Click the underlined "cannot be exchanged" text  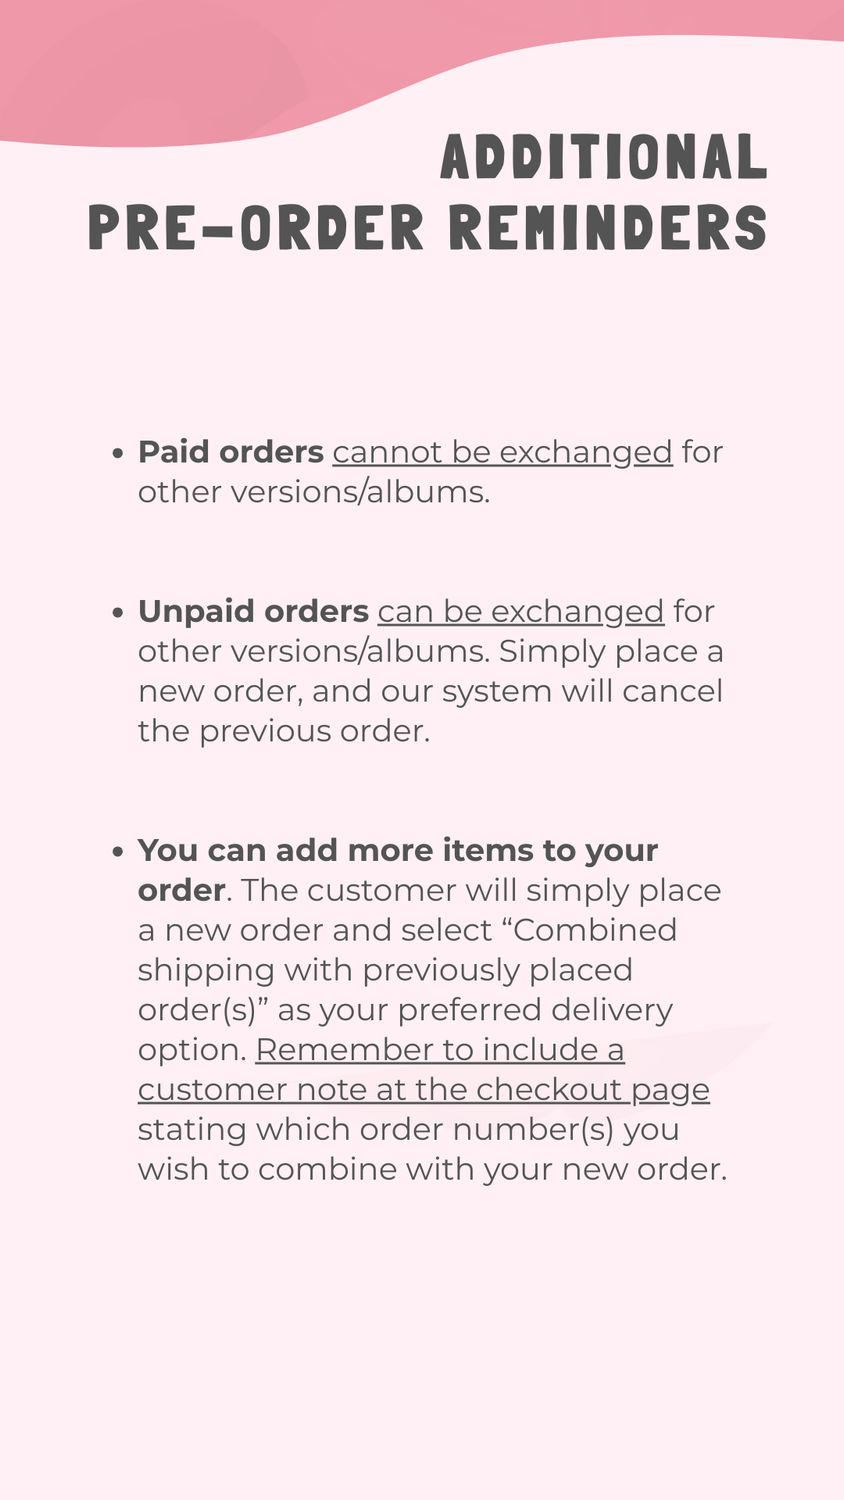tap(502, 452)
